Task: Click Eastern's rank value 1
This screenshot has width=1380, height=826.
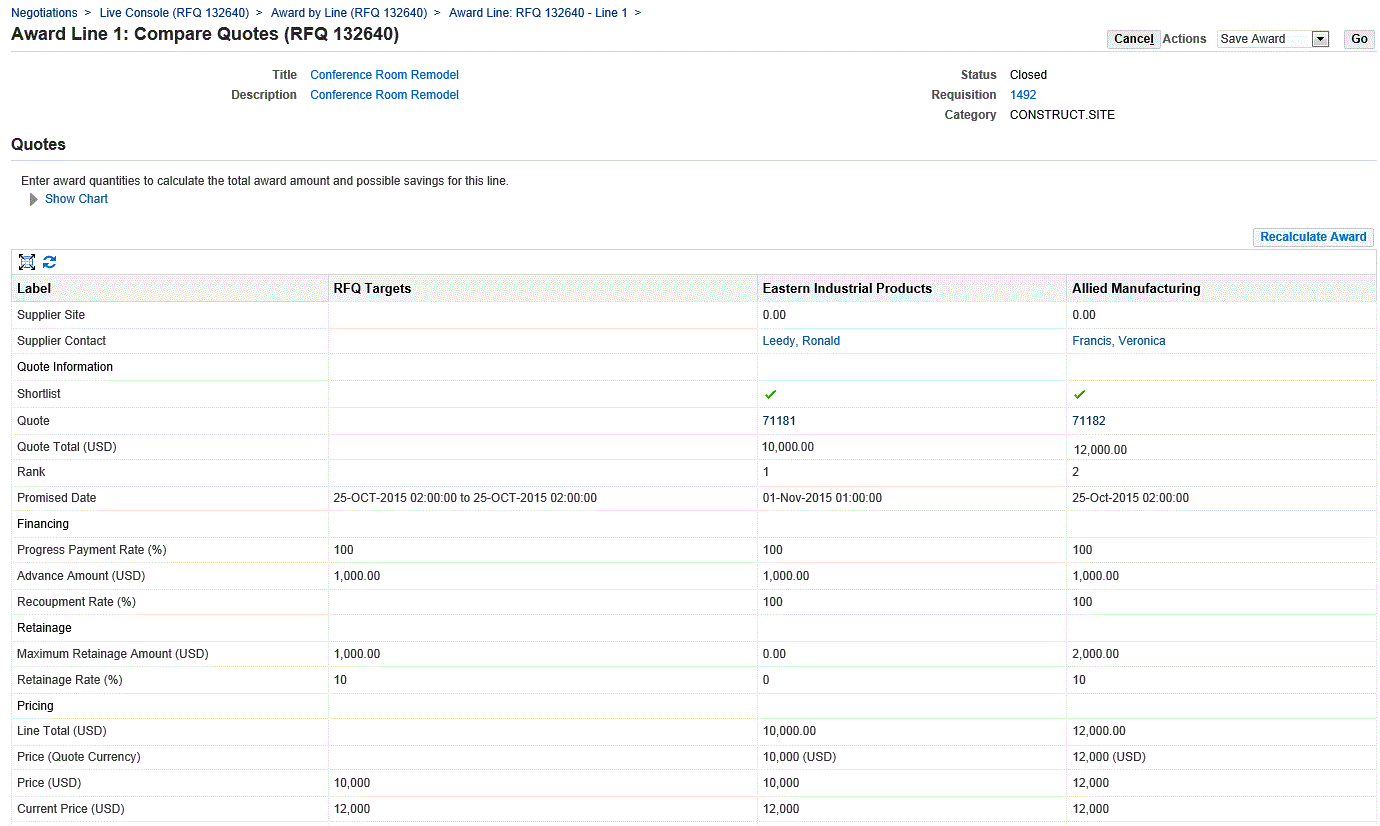Action: 766,472
